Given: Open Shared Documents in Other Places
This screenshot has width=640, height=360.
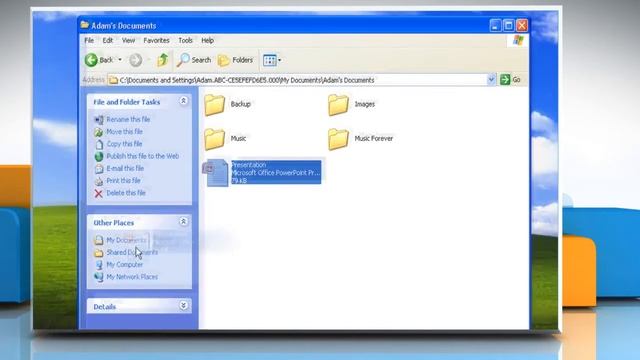Looking at the screenshot, I should pos(132,252).
